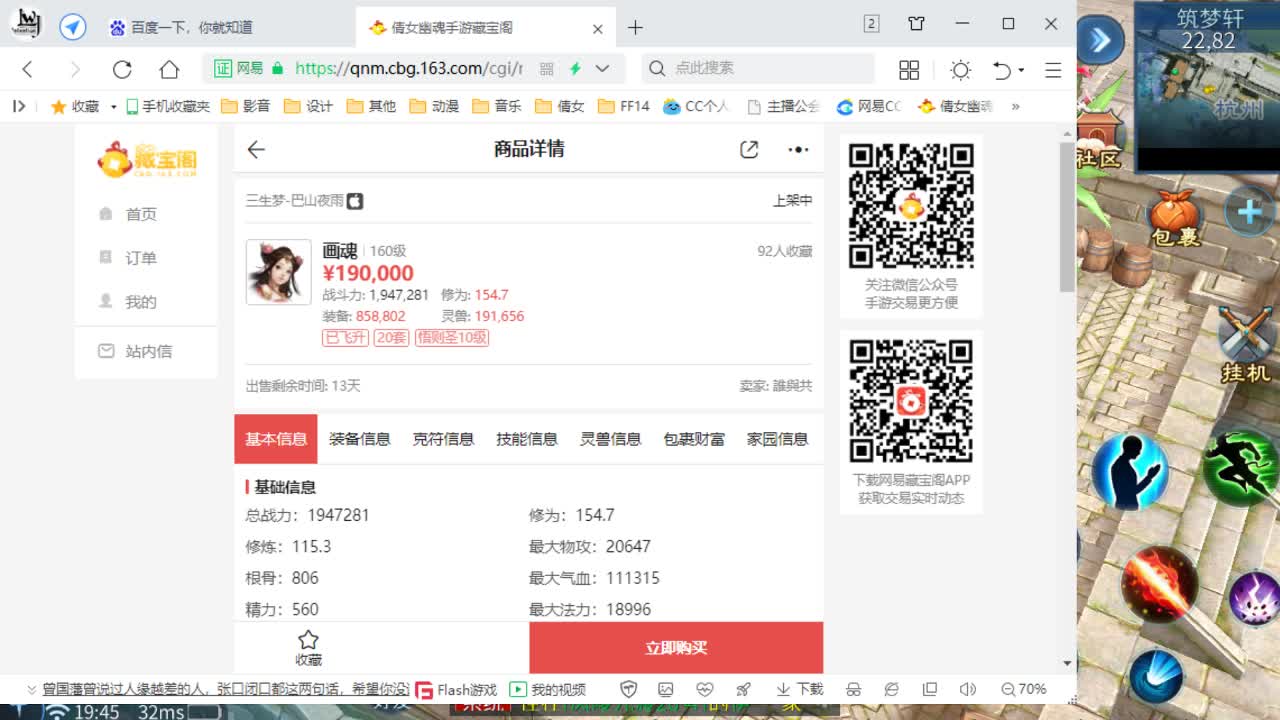Open the 首页 home icon in sidebar
This screenshot has width=1280, height=720.
coord(108,213)
